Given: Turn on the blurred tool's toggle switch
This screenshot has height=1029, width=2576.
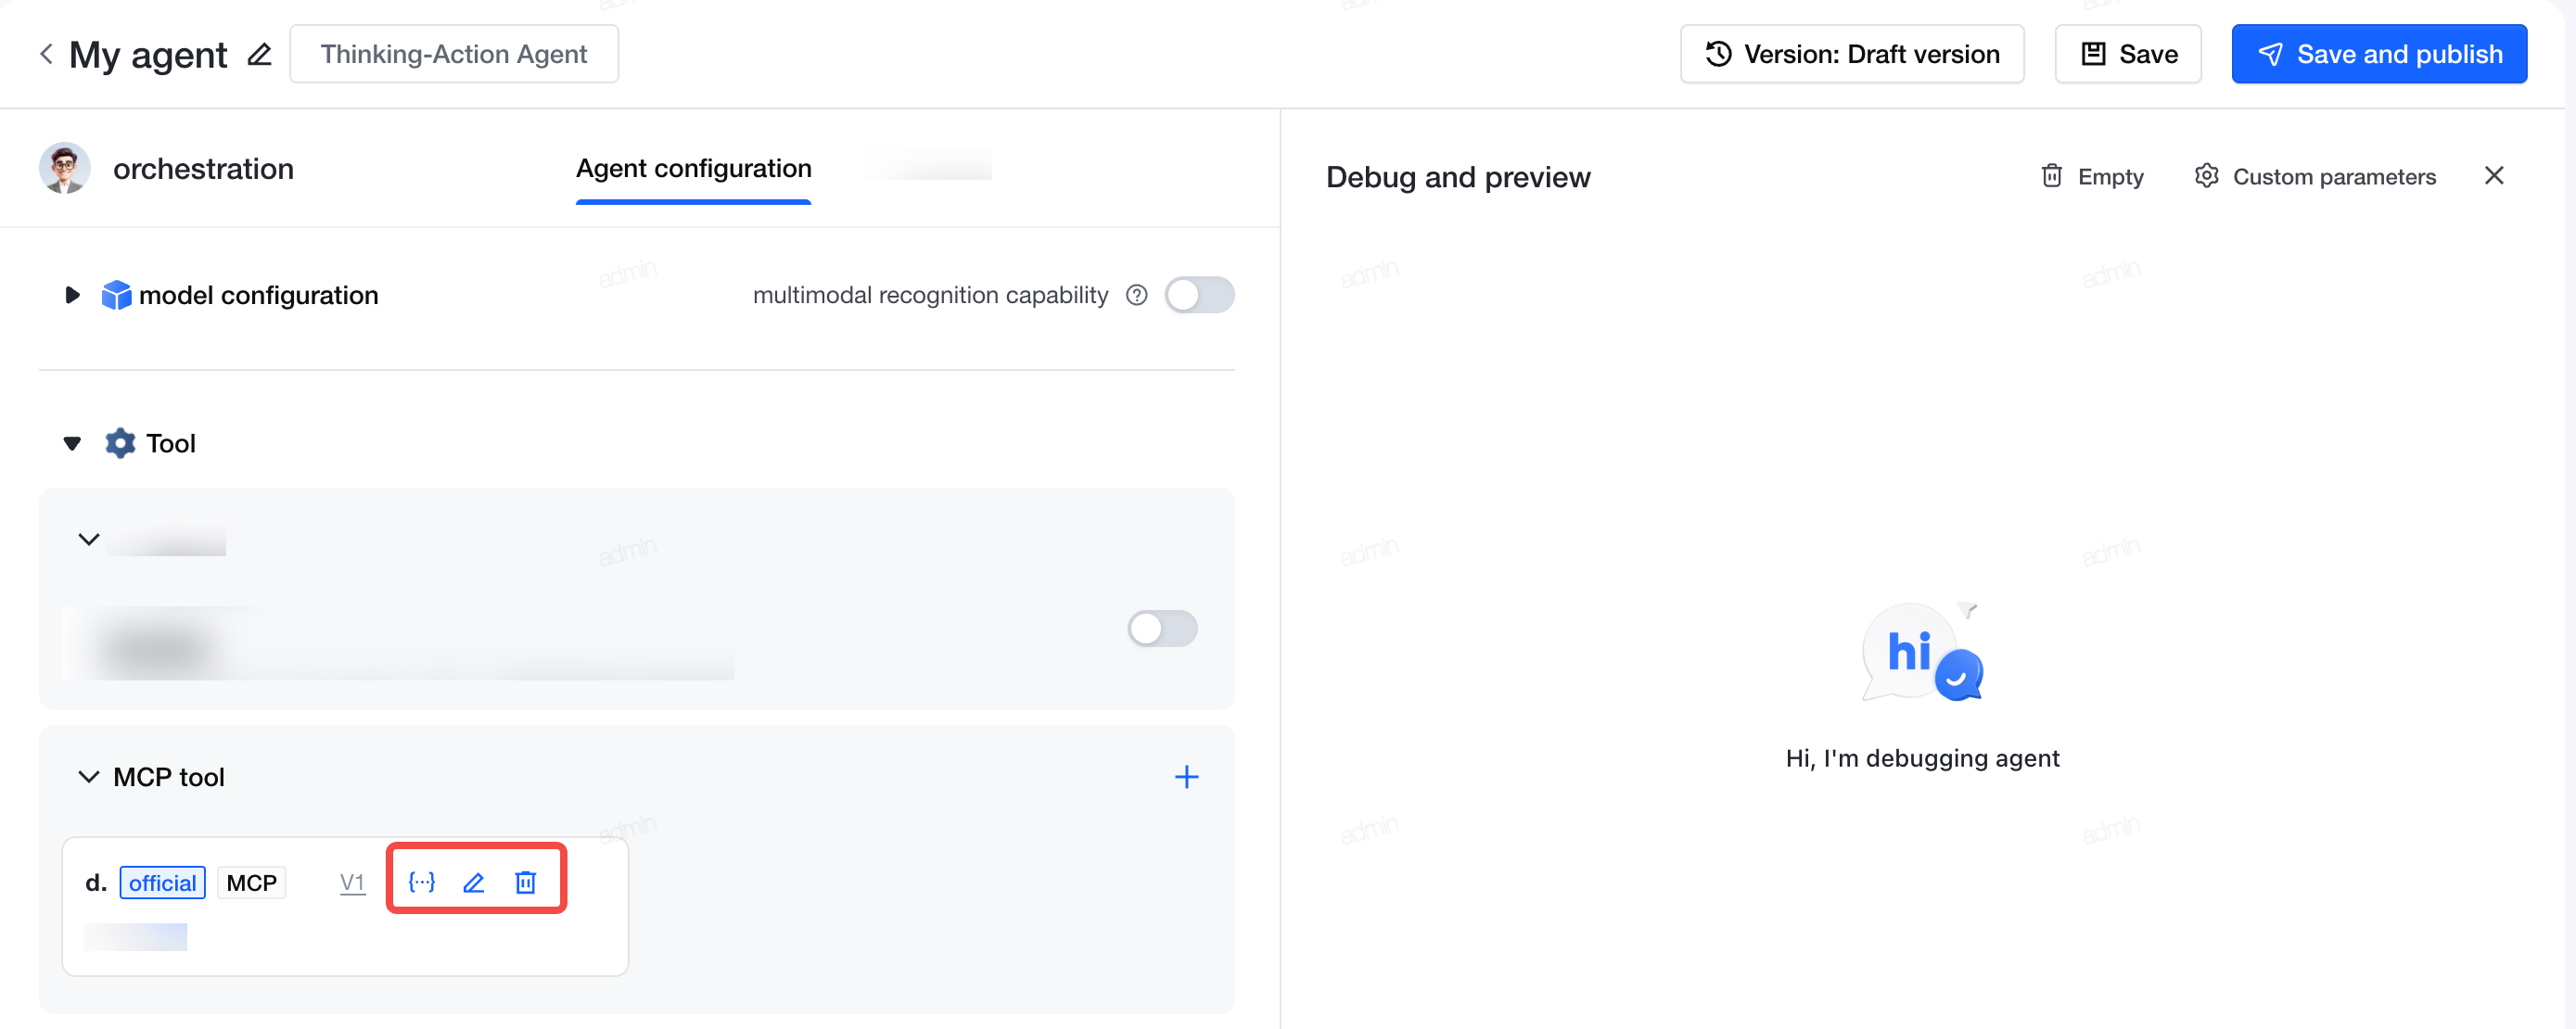Looking at the screenshot, I should [1162, 628].
